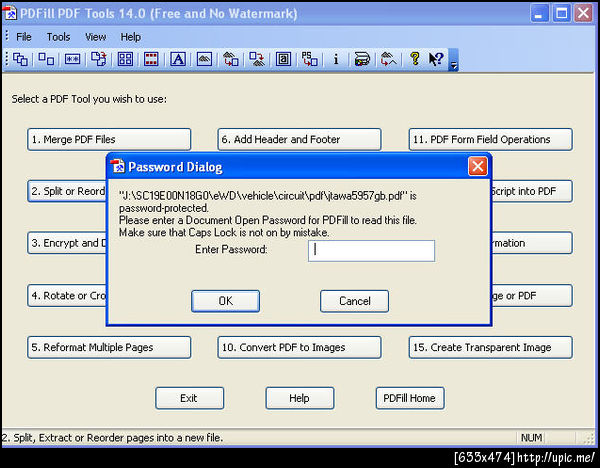Maximize the PDFill PDF Tools window
Screen dimensions: 600x468
(x=561, y=13)
